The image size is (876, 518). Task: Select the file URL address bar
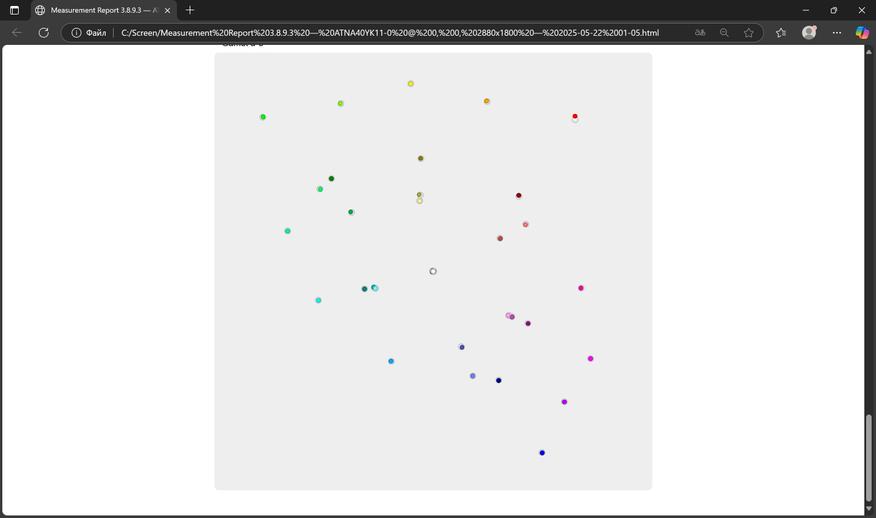point(390,32)
